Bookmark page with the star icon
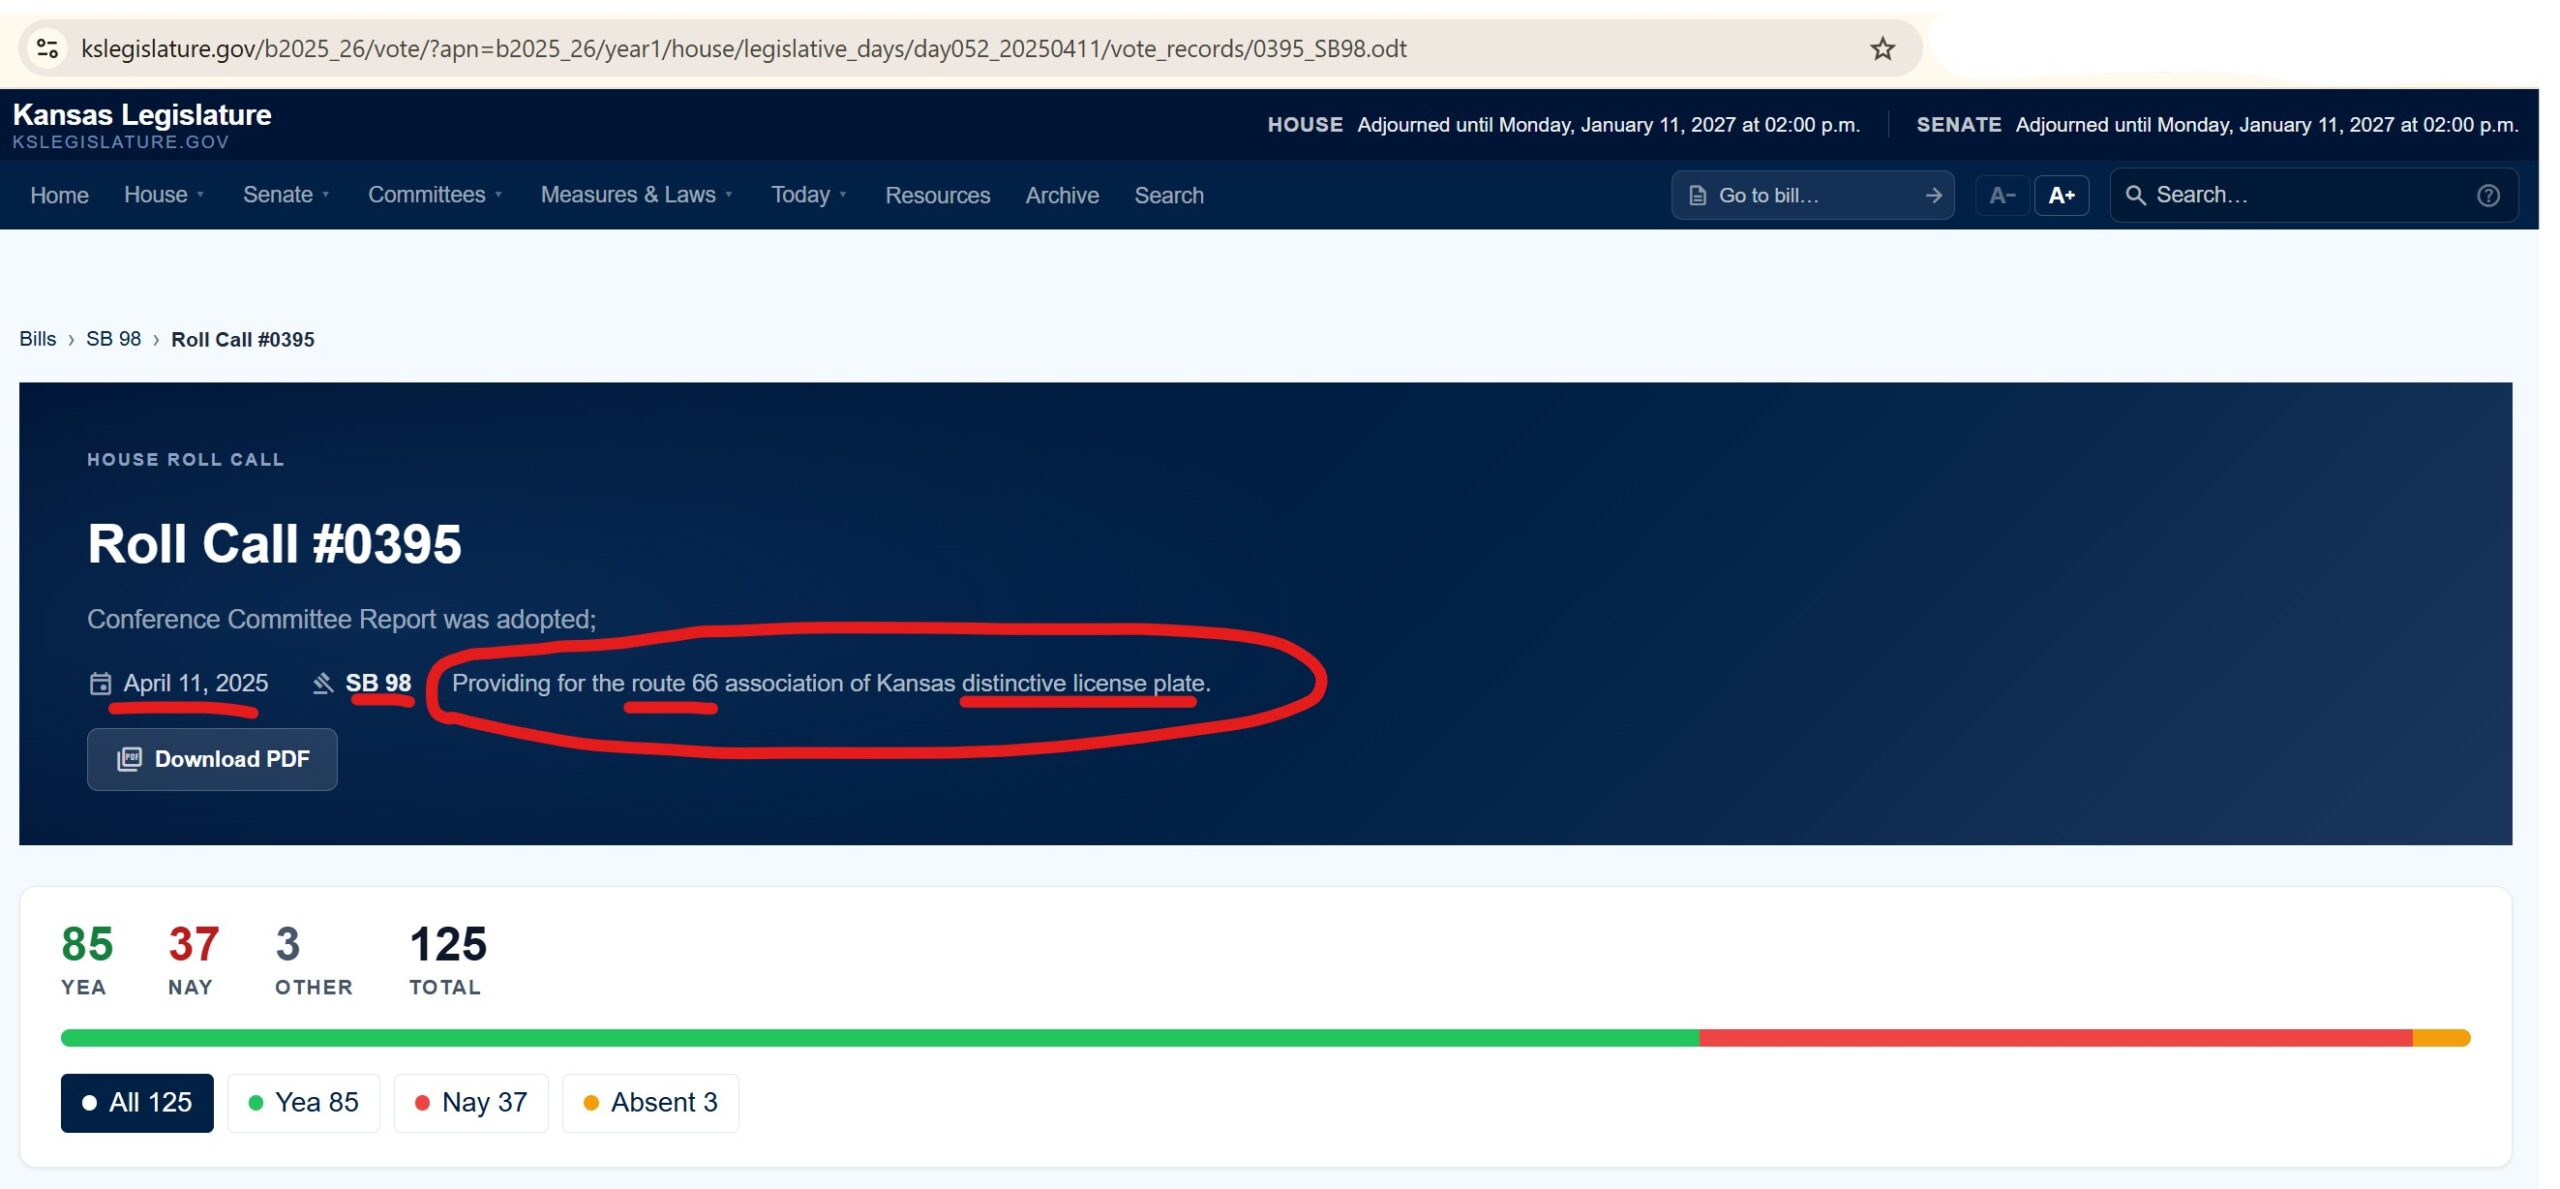This screenshot has height=1189, width=2560. point(1882,49)
